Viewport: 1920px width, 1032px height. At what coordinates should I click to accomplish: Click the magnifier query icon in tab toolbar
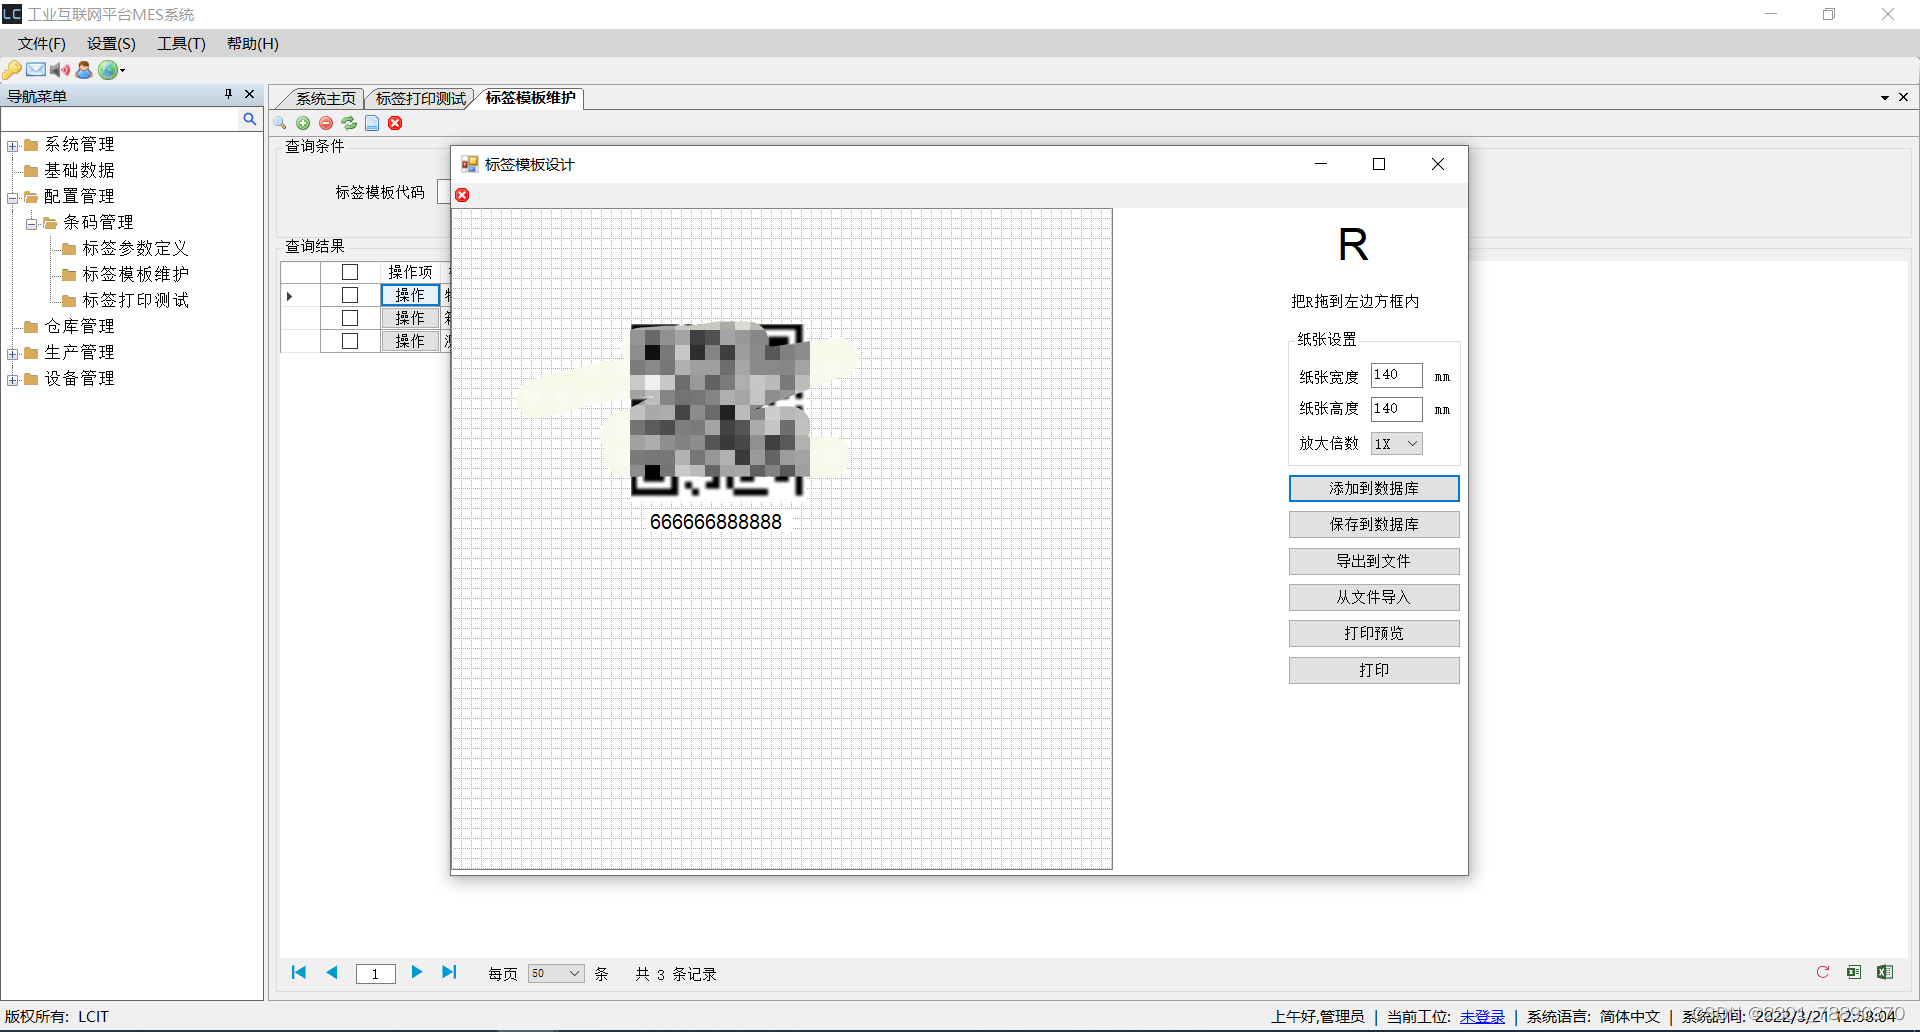[280, 123]
